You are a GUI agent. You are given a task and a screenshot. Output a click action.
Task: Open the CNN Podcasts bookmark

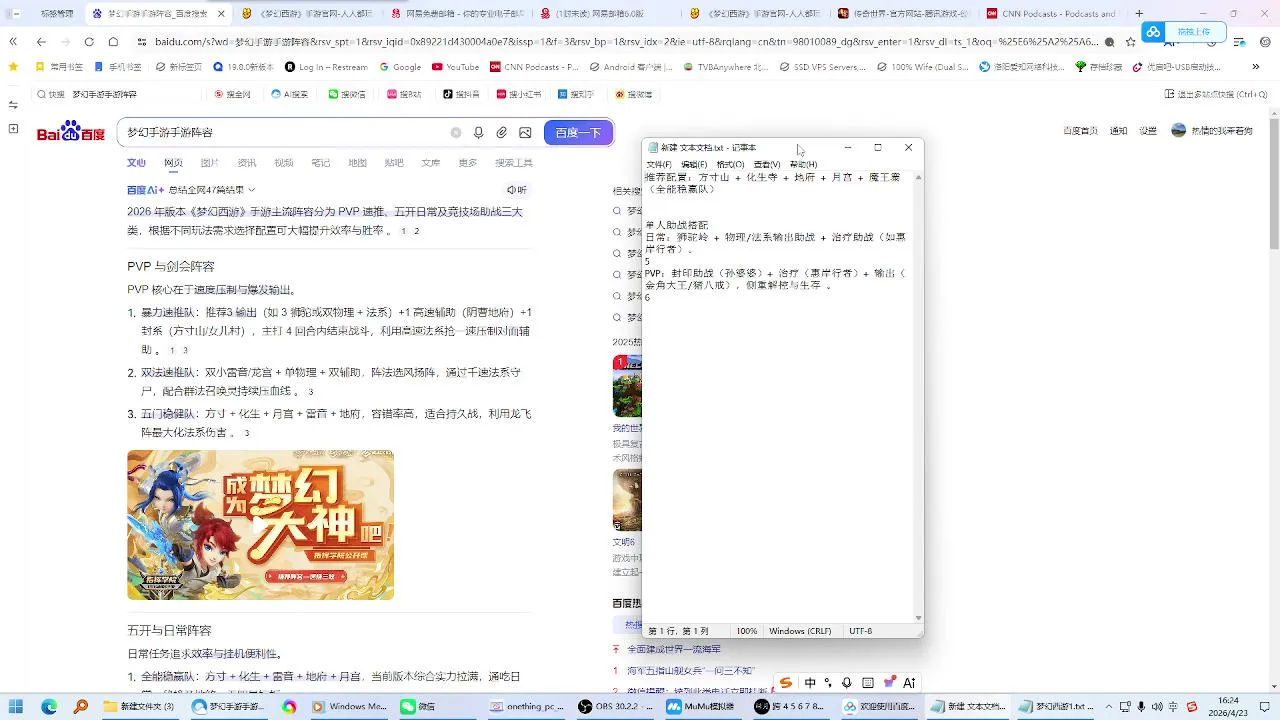pyautogui.click(x=535, y=67)
